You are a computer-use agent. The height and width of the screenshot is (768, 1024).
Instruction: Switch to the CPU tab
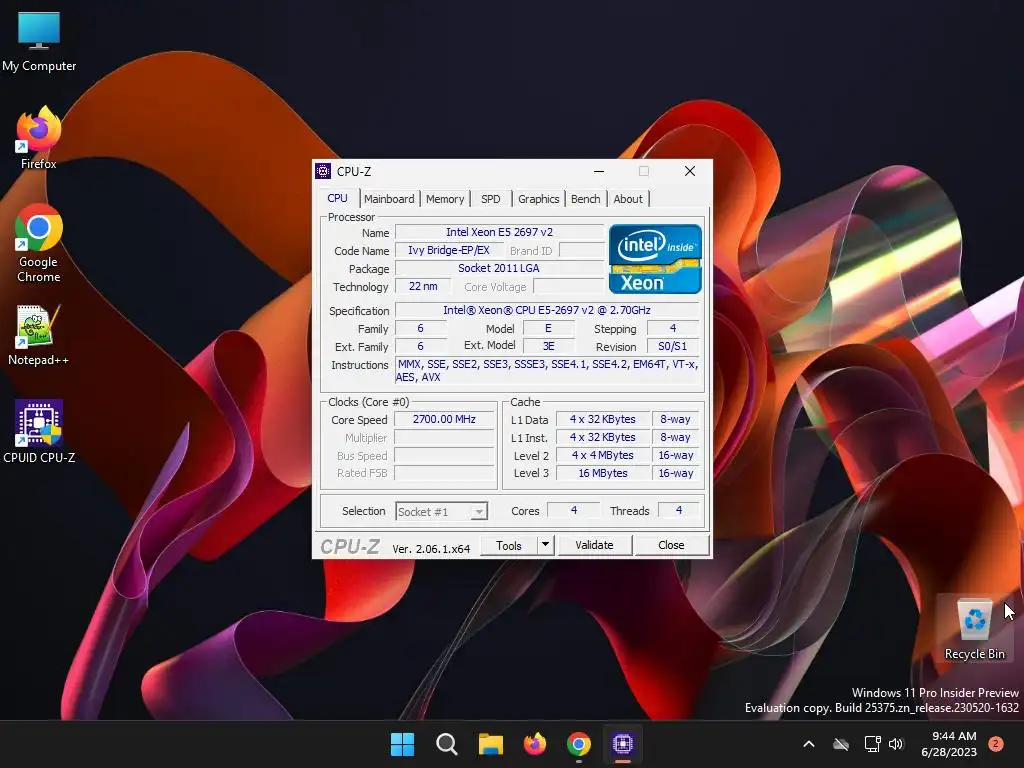[338, 198]
